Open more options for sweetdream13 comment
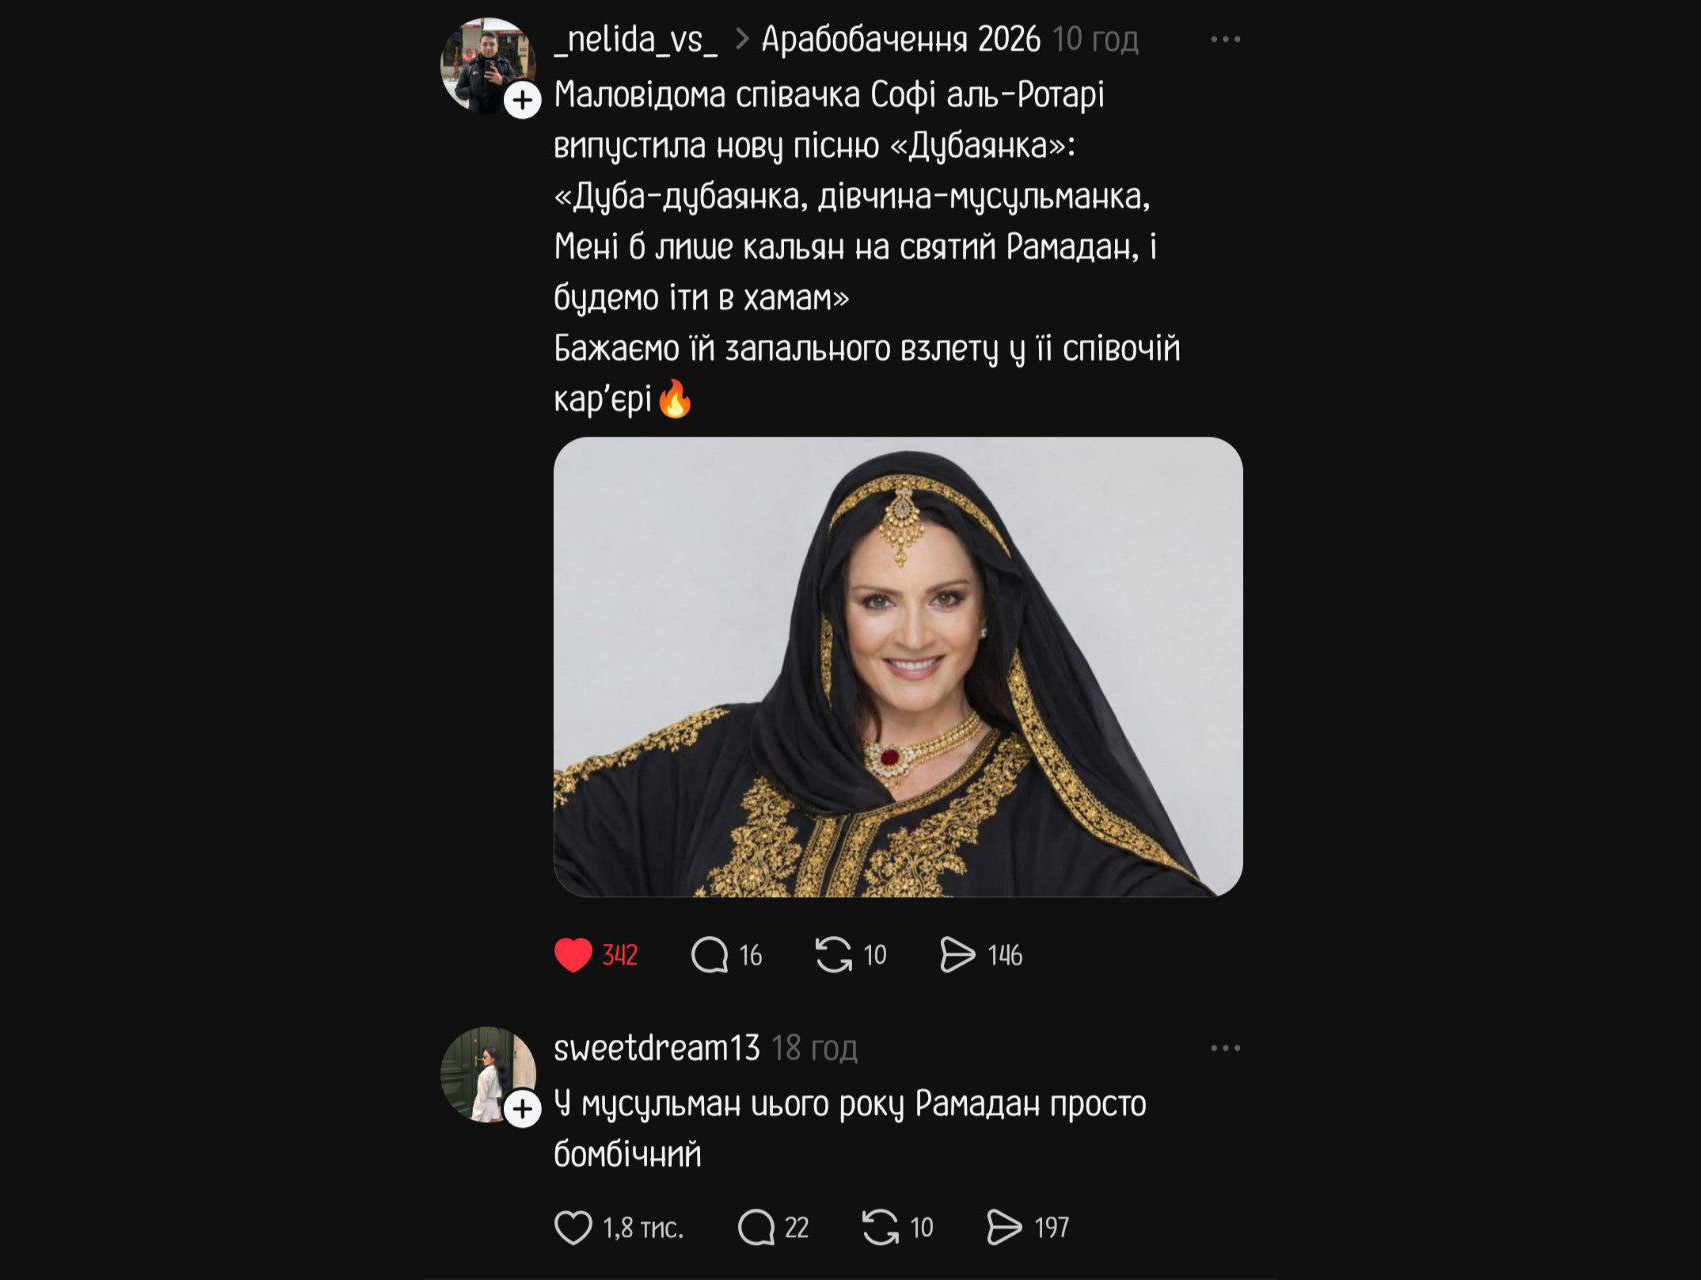This screenshot has height=1280, width=1701. 1225,1048
